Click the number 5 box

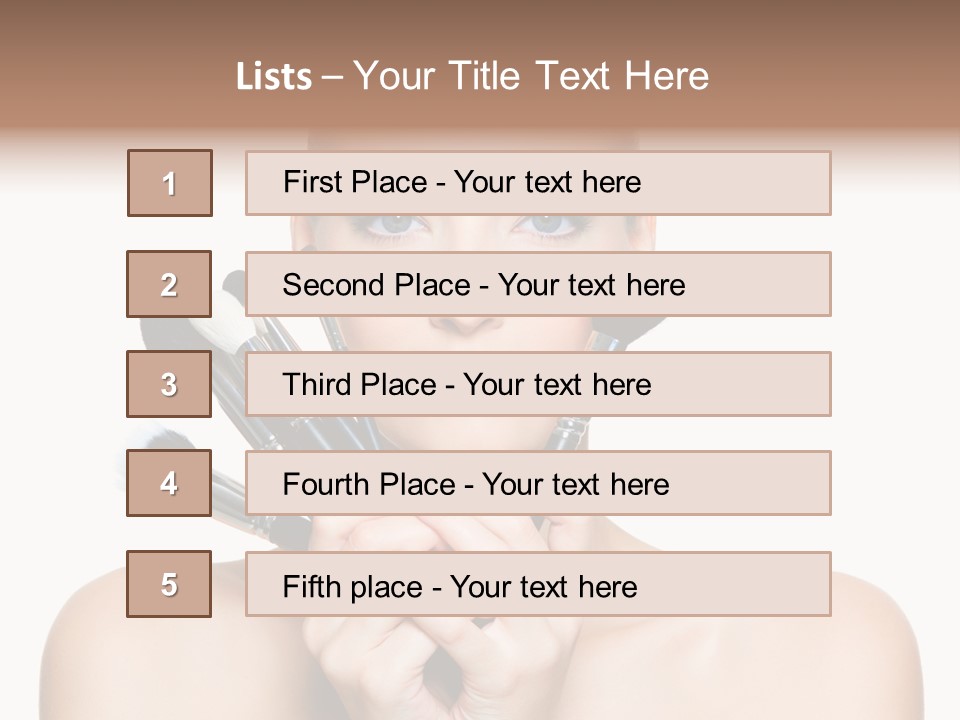169,584
